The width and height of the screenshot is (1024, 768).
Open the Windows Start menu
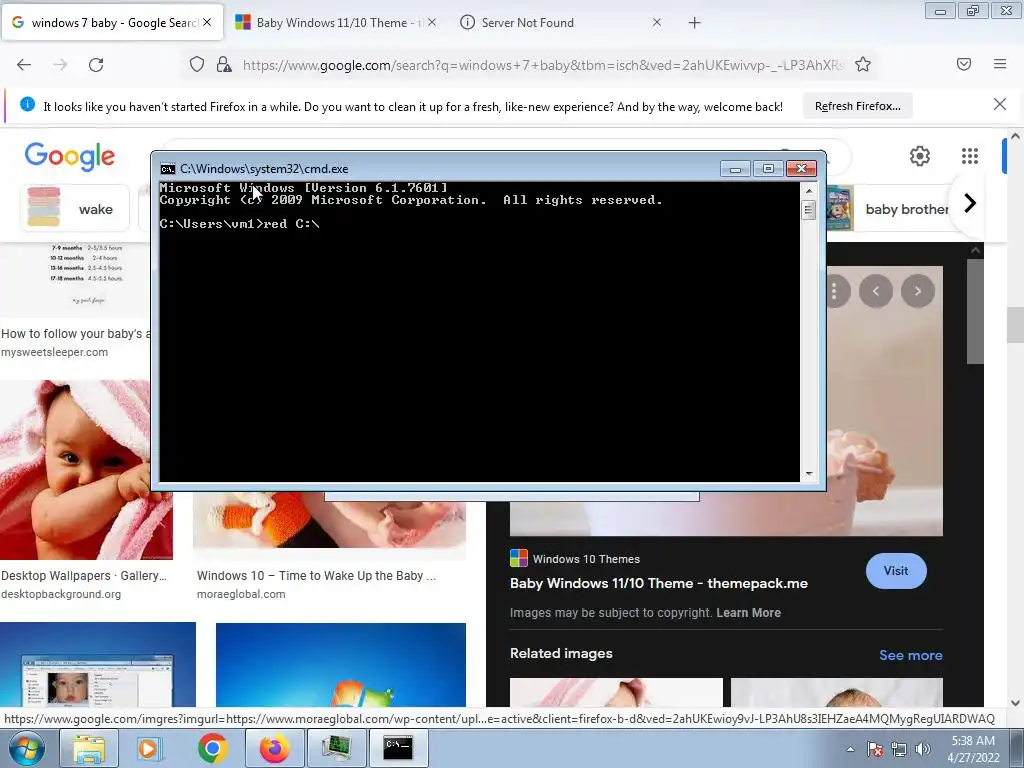[x=27, y=748]
